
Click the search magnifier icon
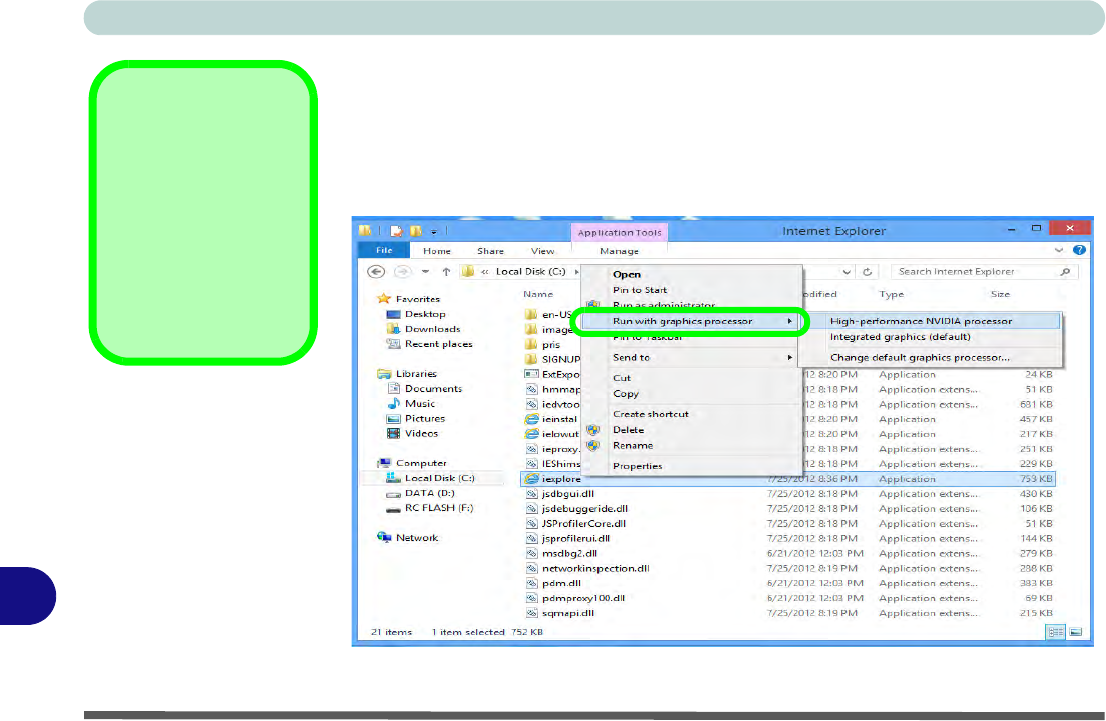point(1065,272)
